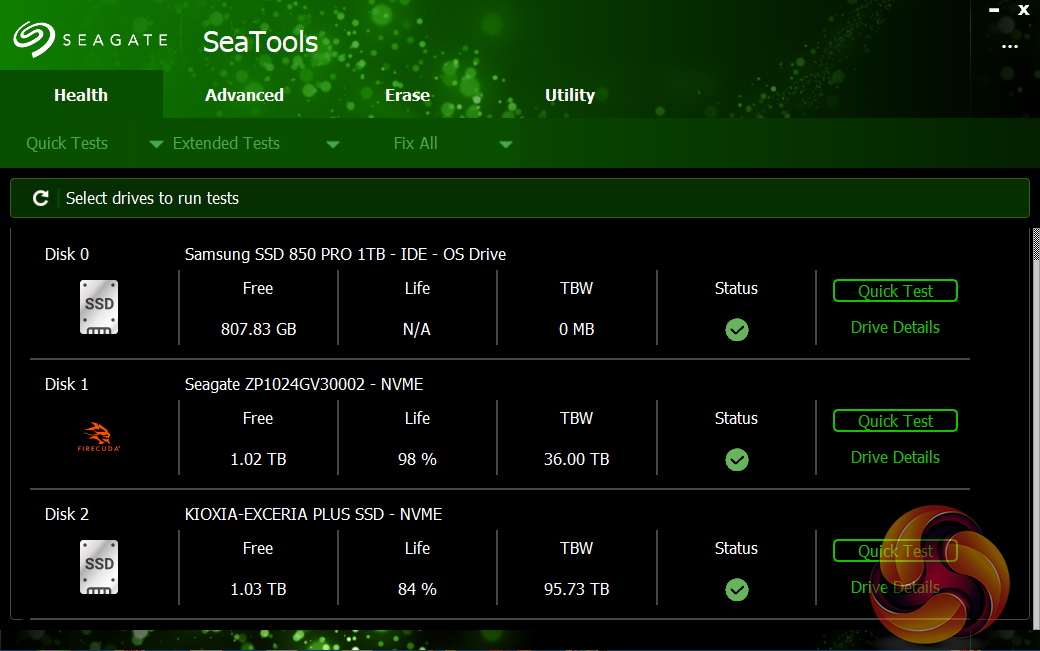Screen dimensions: 1040x651
Task: Expand the Fix All dropdown arrow
Action: click(x=506, y=144)
